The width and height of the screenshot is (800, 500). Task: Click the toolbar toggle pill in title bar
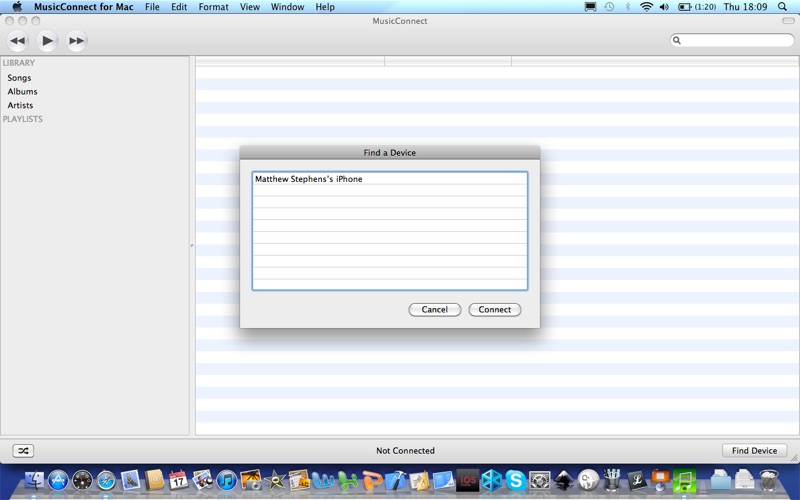pos(788,21)
